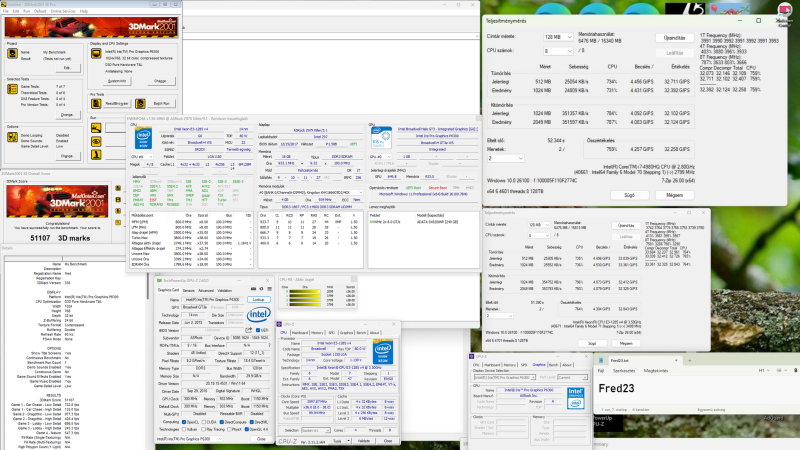Click the Lookup button in GPU-Z
This screenshot has width=800, height=450.
click(x=259, y=299)
